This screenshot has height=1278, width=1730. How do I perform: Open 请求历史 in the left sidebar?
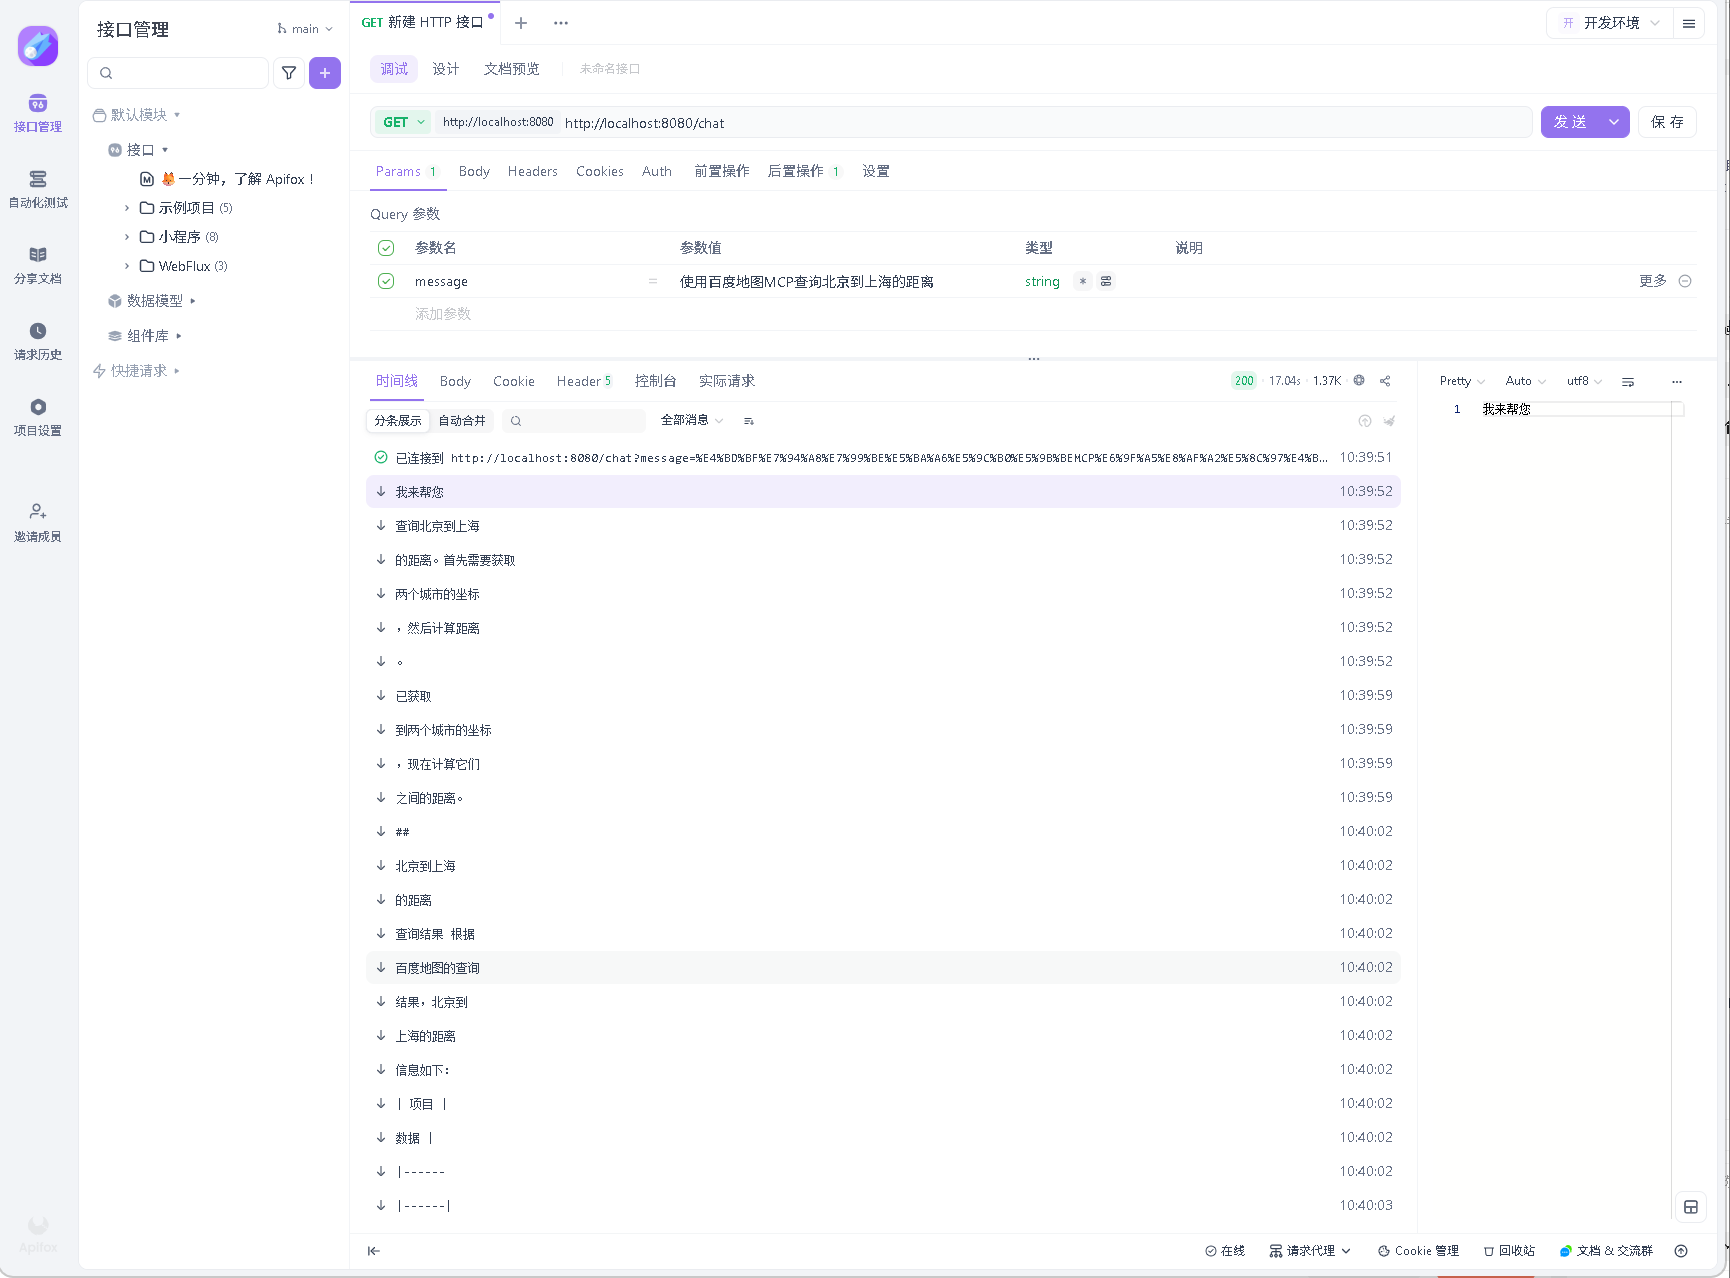coord(38,342)
